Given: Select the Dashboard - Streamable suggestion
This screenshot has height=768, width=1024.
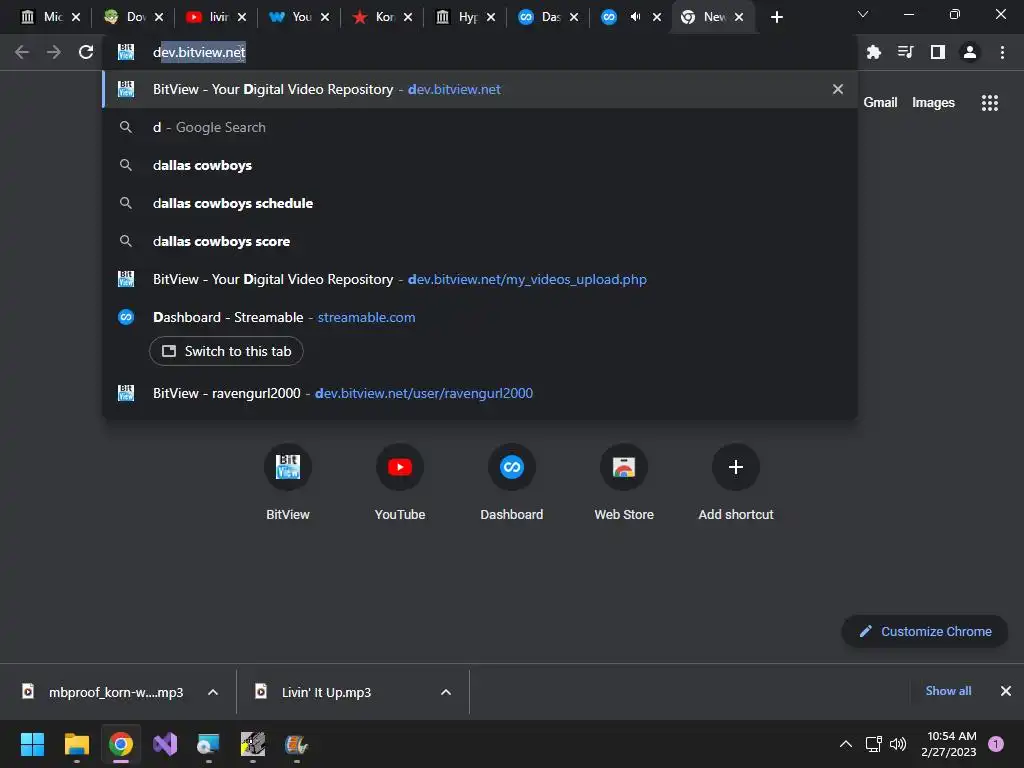Looking at the screenshot, I should pyautogui.click(x=480, y=317).
